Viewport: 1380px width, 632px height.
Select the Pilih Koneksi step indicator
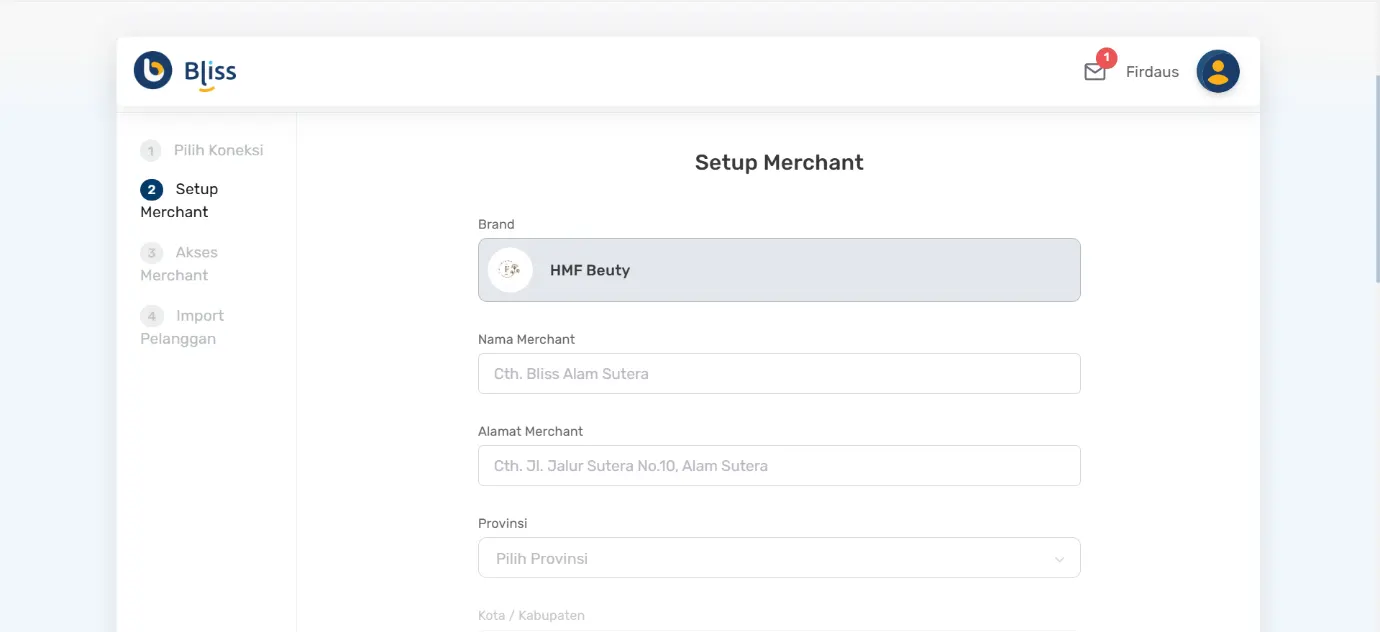click(x=203, y=150)
